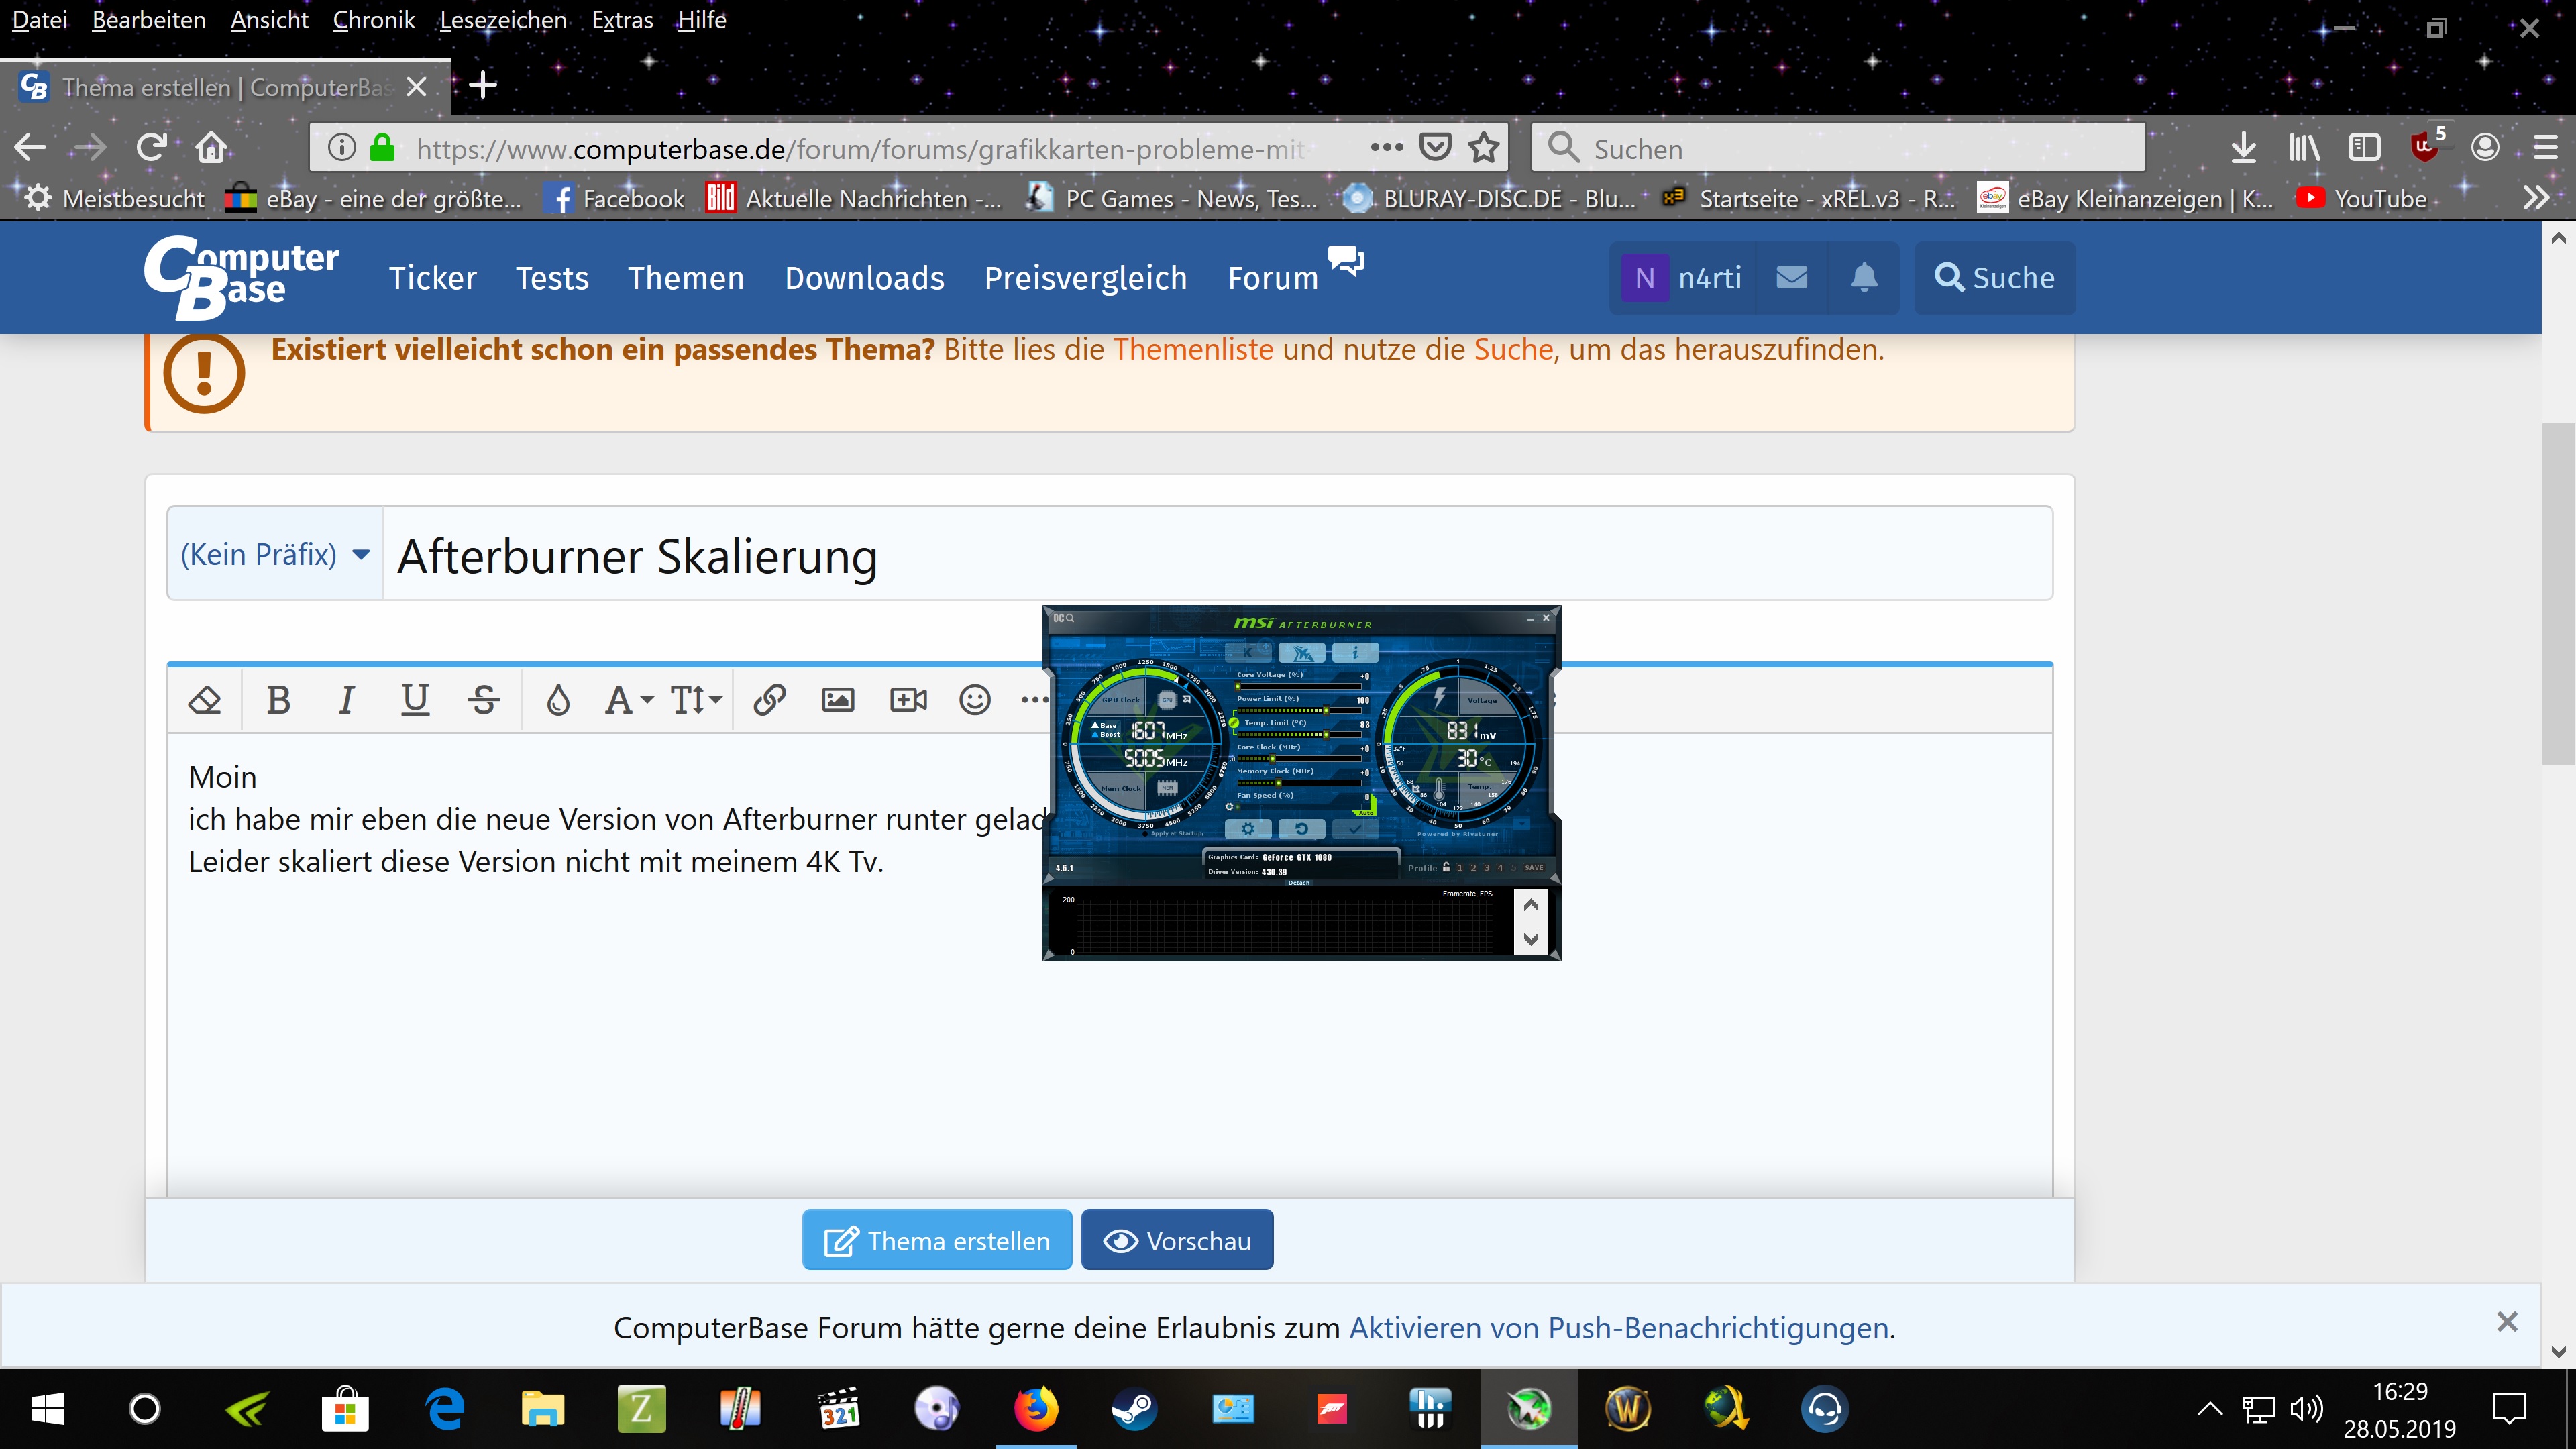
Task: Click Afterburner reset to defaults button
Action: 1301,829
